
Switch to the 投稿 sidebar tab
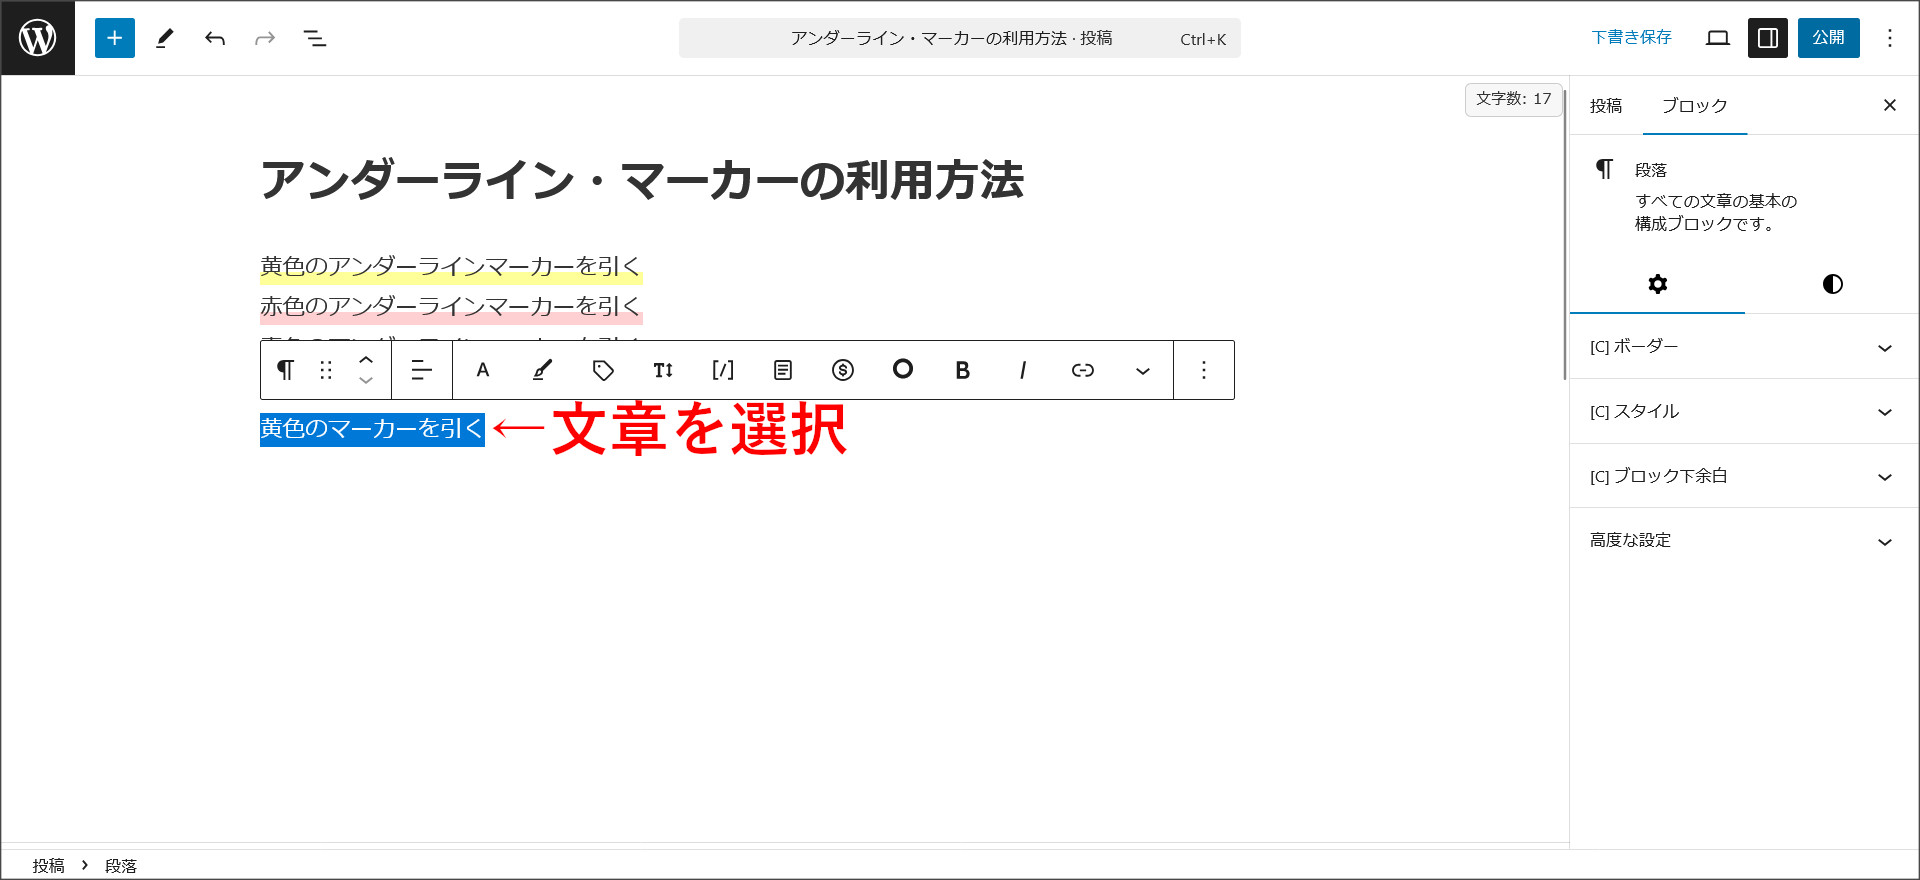[1606, 105]
